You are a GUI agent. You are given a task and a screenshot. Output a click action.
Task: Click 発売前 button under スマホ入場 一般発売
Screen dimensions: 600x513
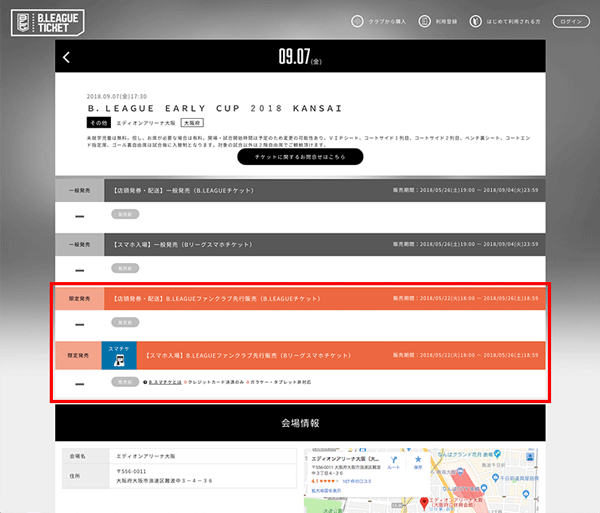[x=125, y=269]
